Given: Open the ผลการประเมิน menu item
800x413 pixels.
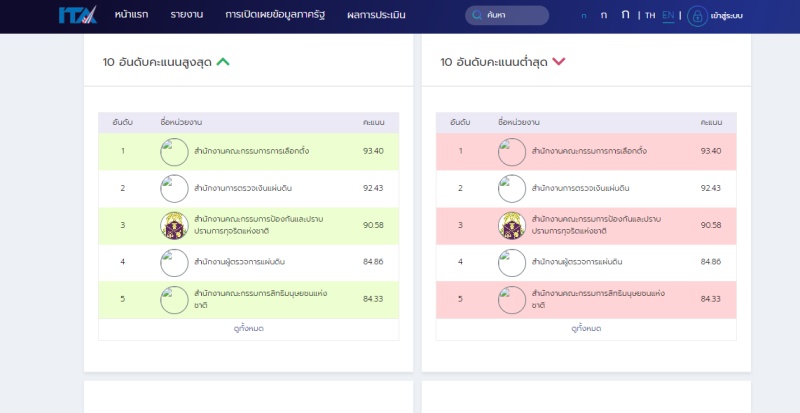Looking at the screenshot, I should click(376, 16).
